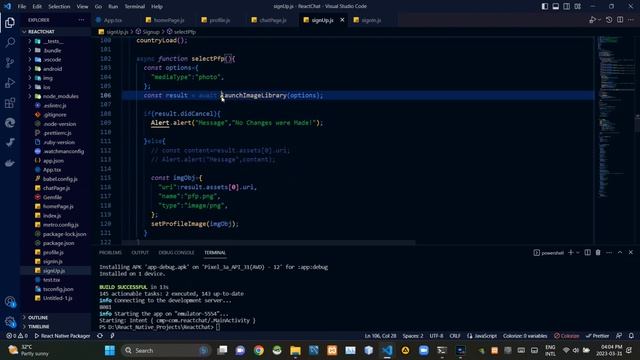Open the Extensions view
The height and width of the screenshot is (360, 640).
10,103
